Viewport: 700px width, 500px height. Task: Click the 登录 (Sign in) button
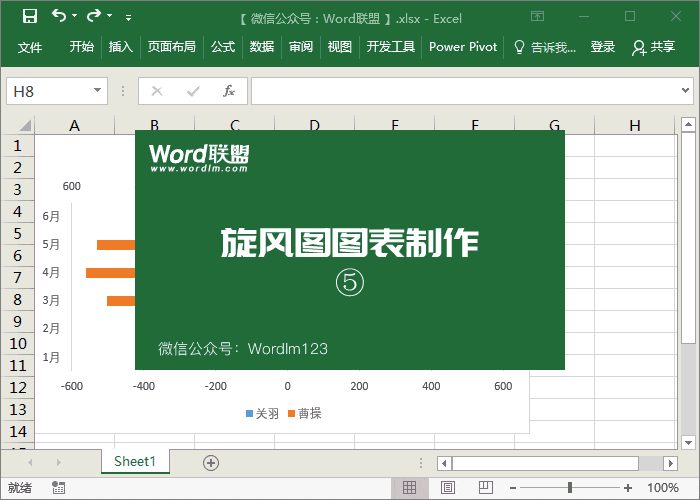click(603, 47)
